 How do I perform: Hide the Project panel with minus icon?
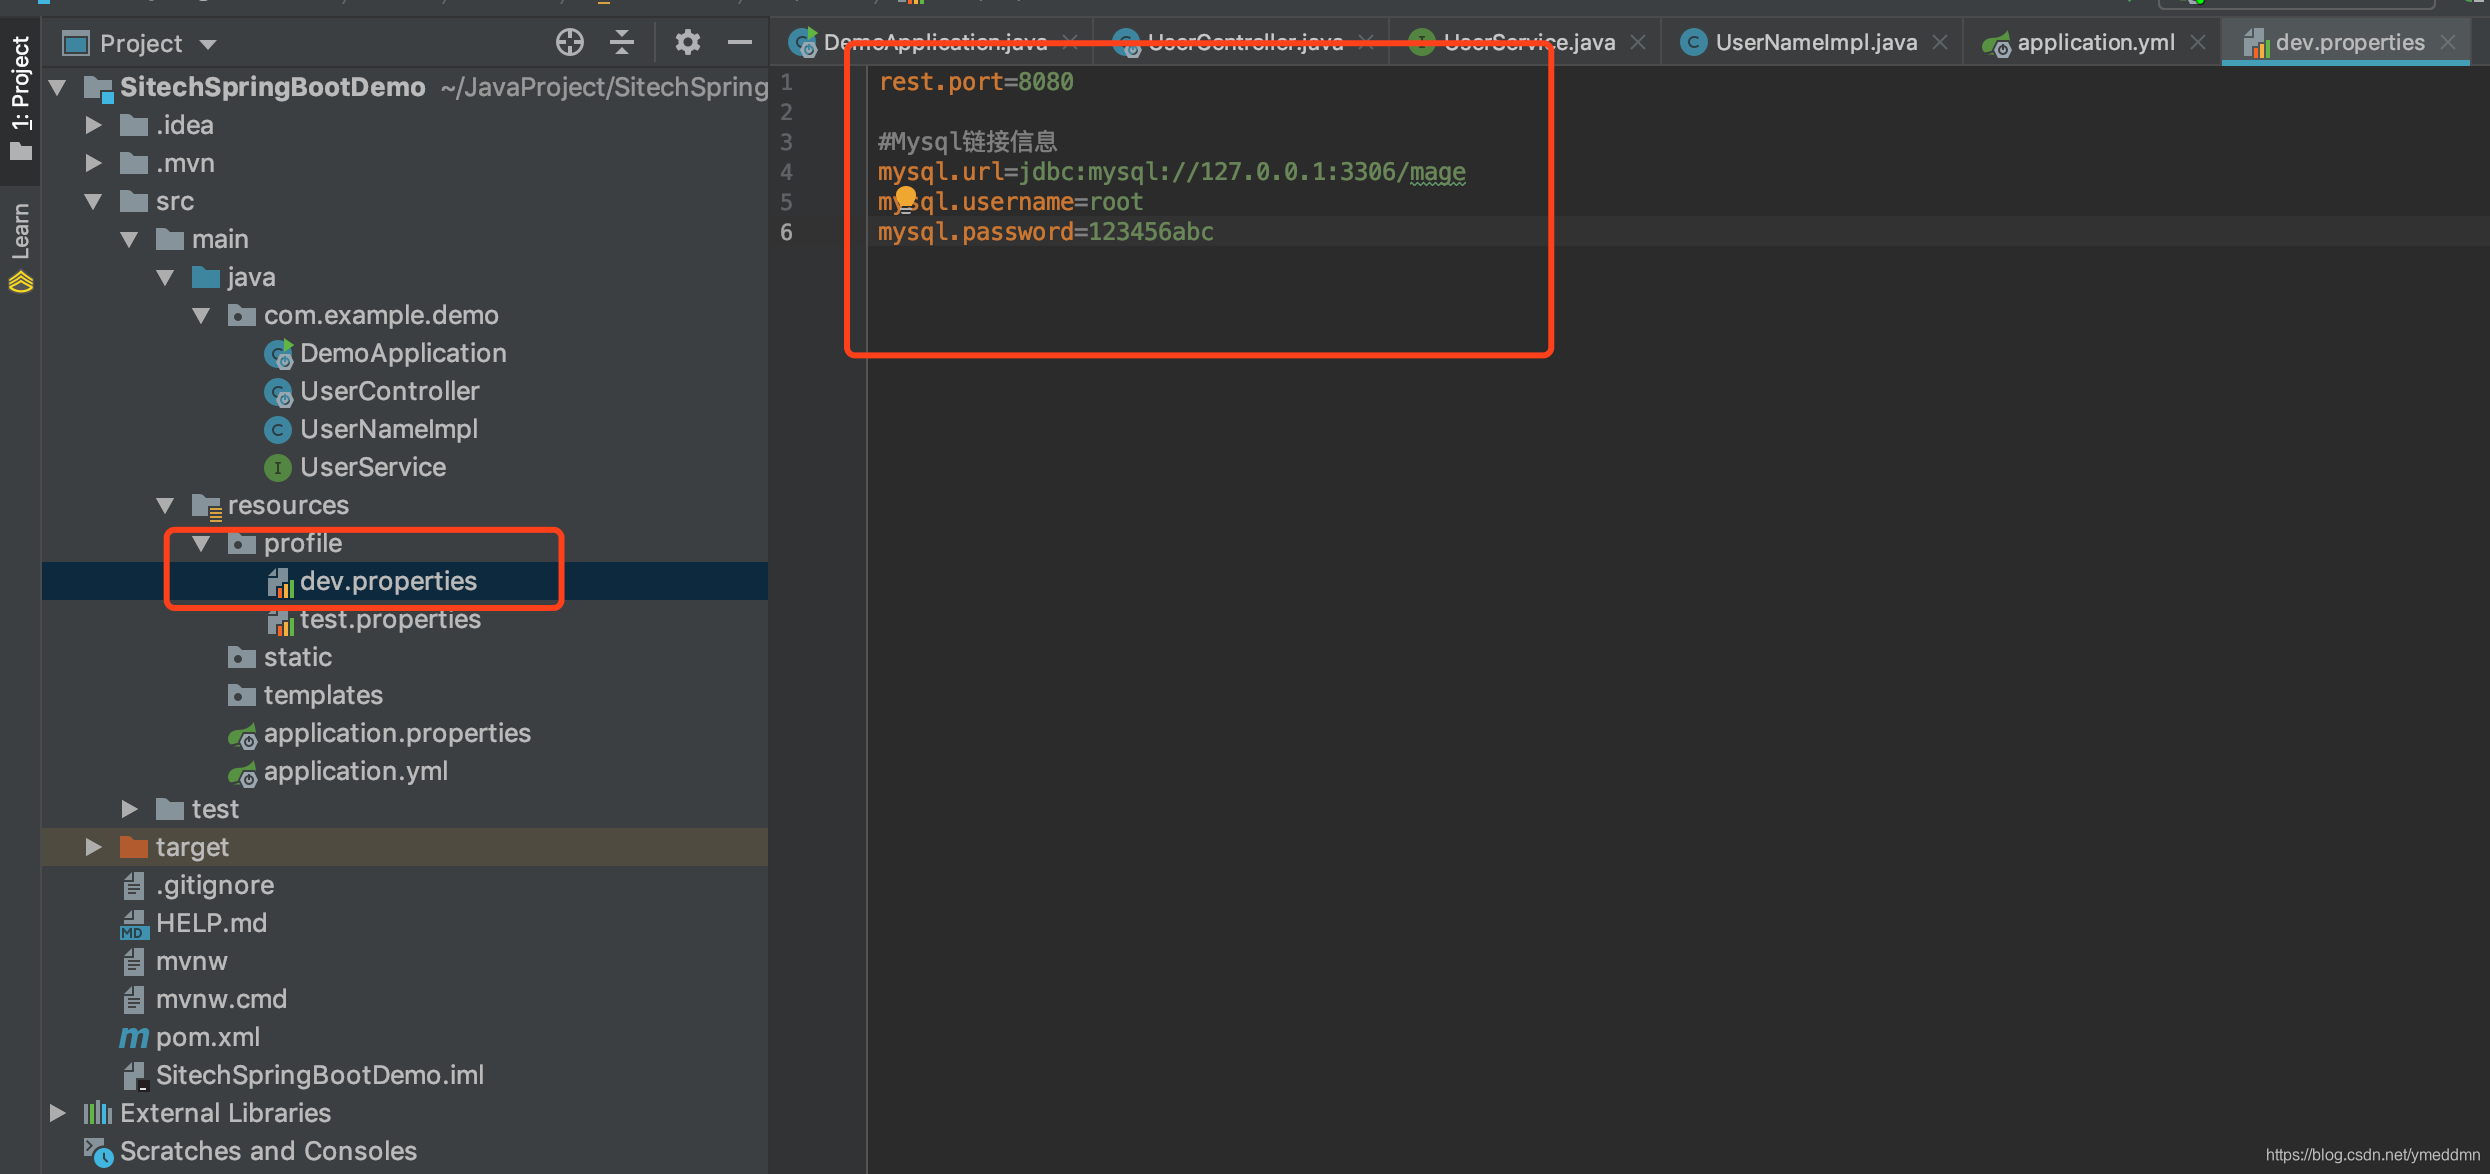click(739, 42)
